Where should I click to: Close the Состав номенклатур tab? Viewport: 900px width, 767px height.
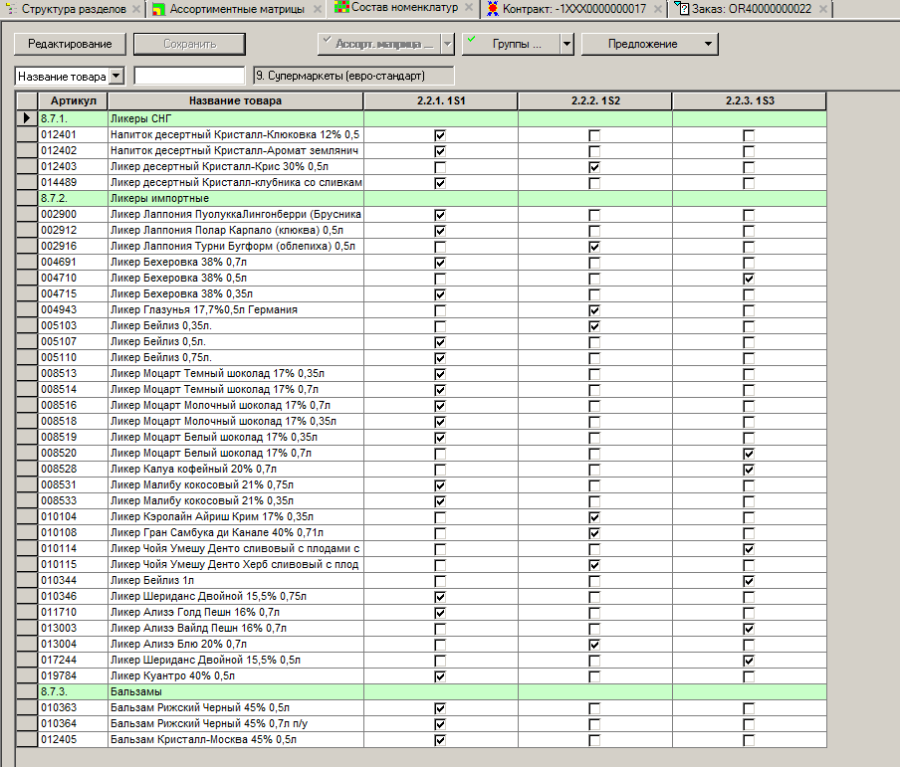469,7
